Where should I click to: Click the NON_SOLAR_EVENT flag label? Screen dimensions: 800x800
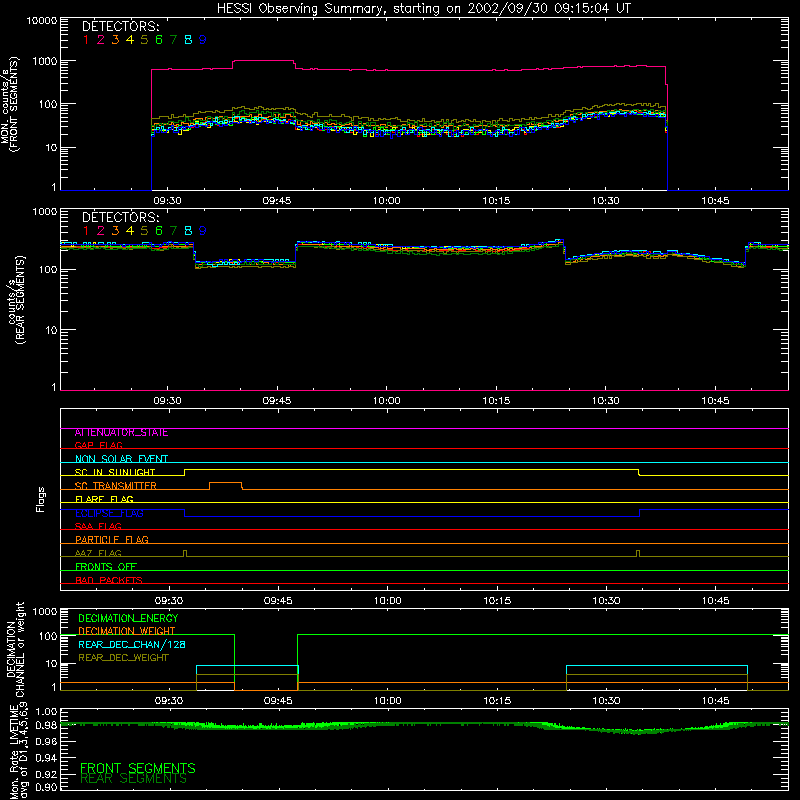tap(121, 459)
